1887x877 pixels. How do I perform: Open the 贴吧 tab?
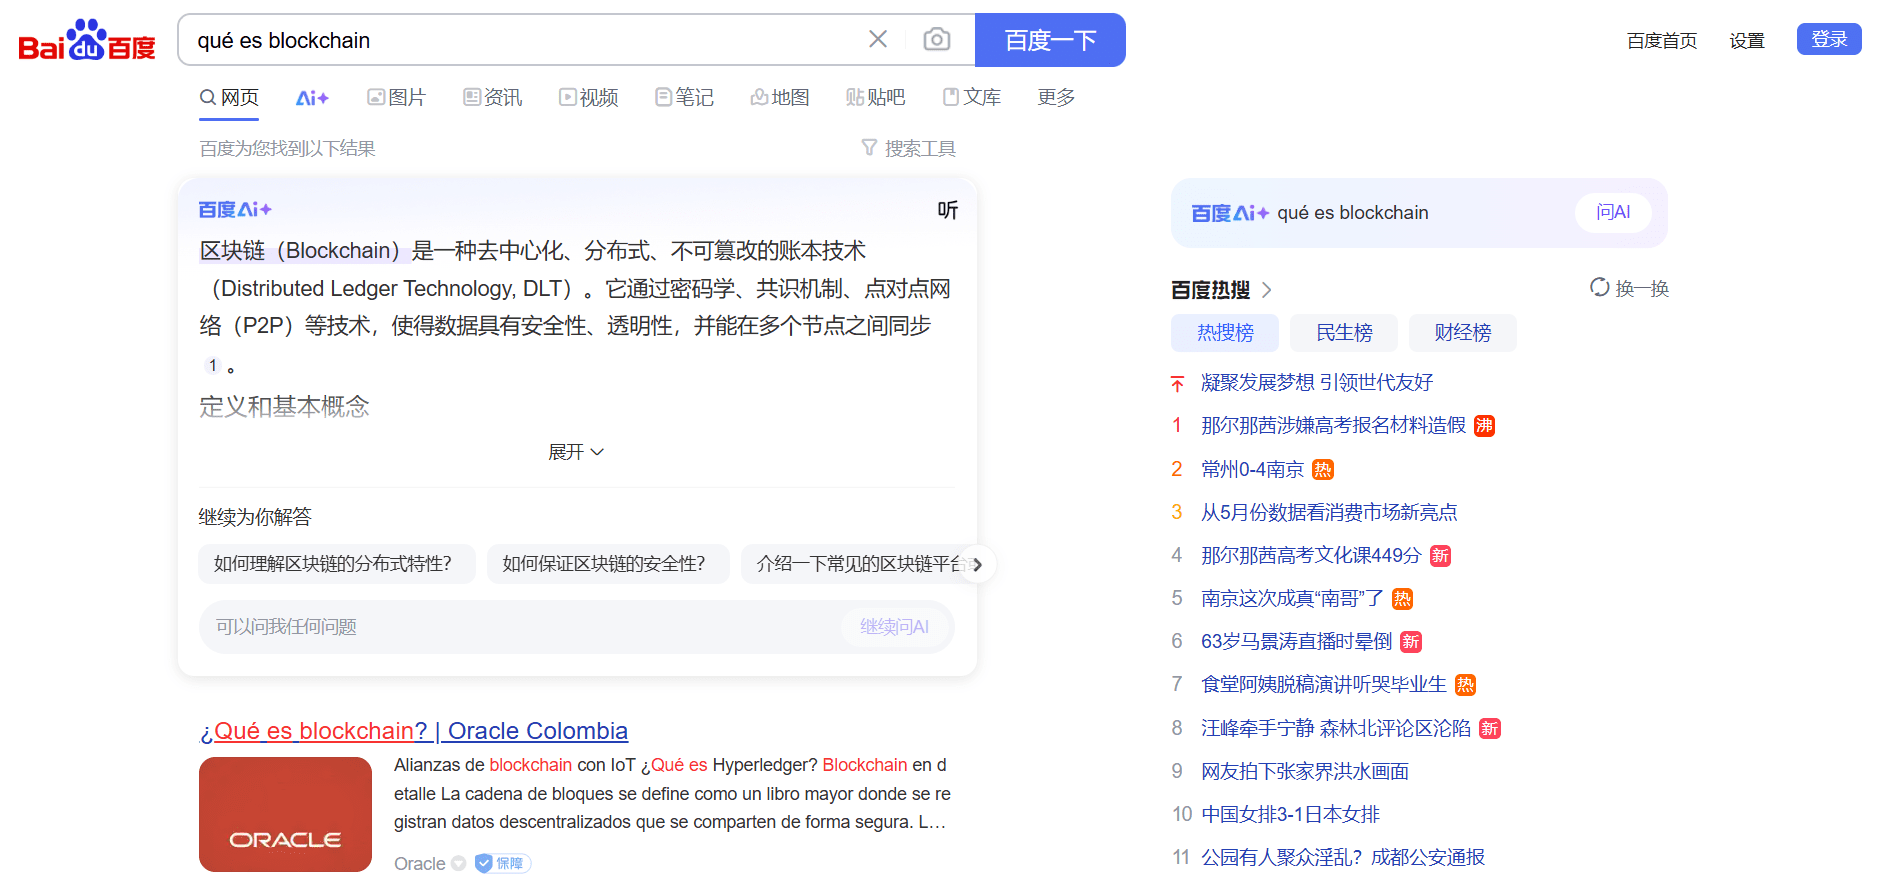[875, 97]
